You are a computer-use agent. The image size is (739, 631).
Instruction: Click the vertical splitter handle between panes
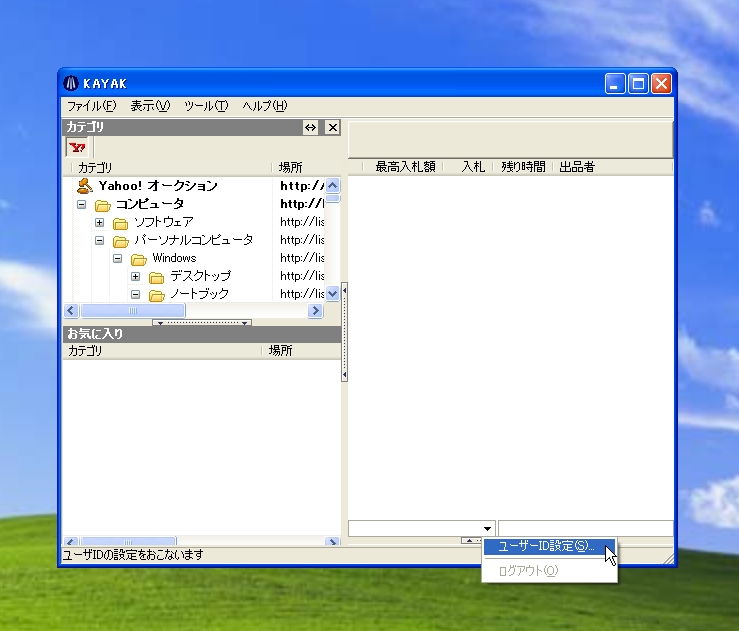[345, 332]
